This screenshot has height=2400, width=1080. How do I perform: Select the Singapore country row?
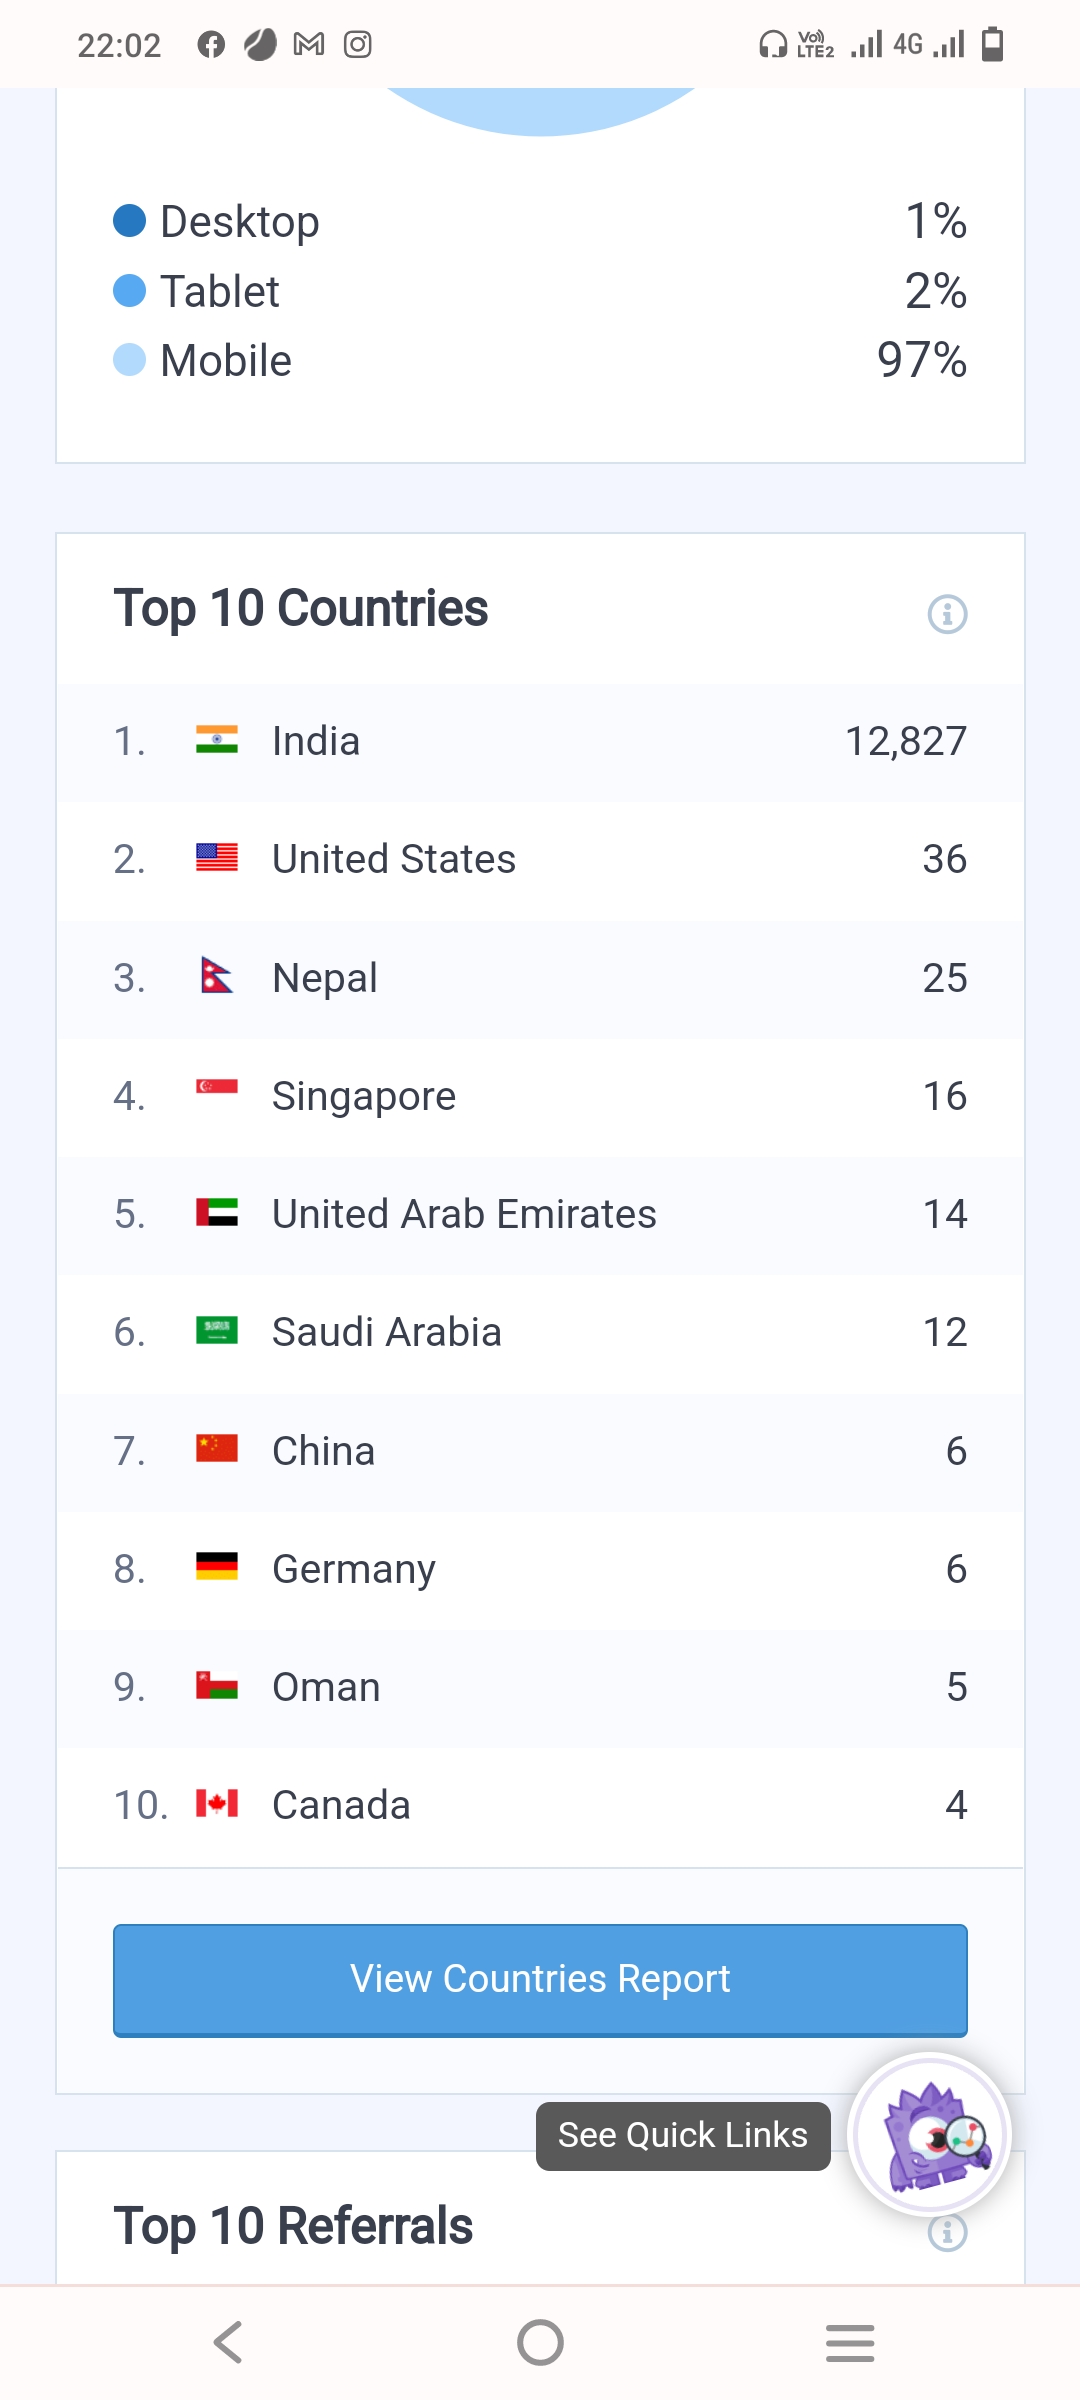[540, 1096]
